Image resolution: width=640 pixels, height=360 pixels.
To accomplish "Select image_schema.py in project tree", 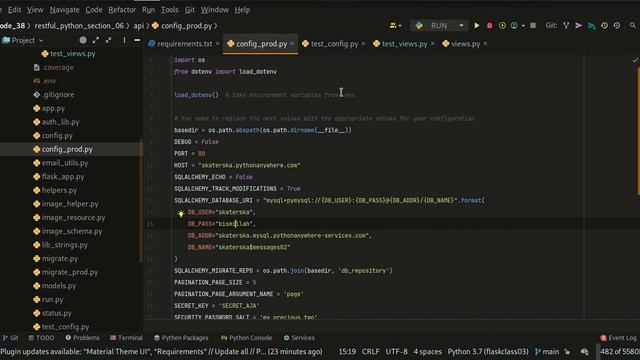I will 72,231.
